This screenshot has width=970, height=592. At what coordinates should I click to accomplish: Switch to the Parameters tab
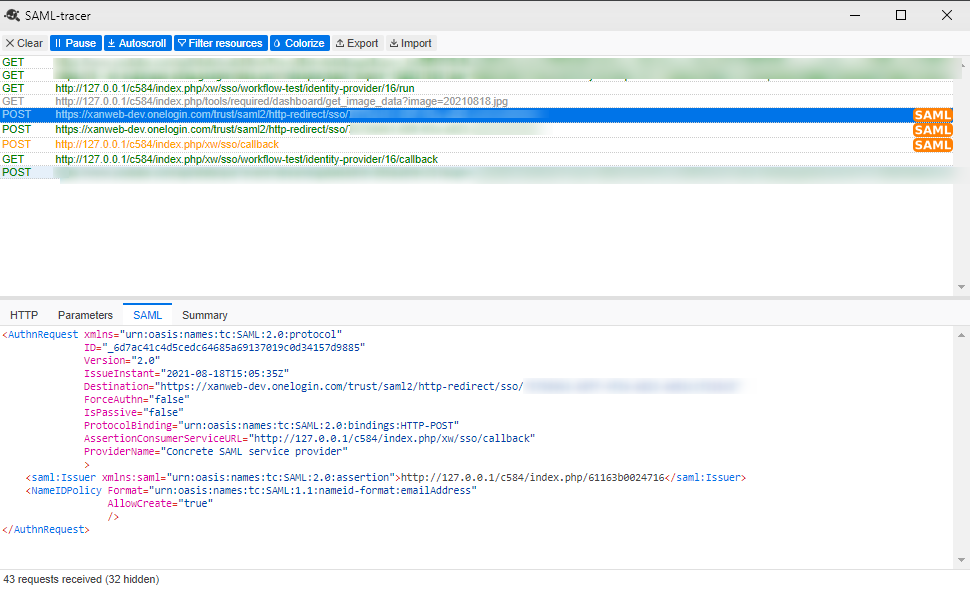tap(85, 315)
